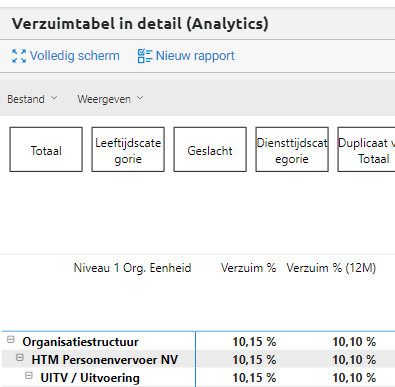Click the Verzuim % (12M) column header
The height and width of the screenshot is (387, 395).
click(331, 268)
